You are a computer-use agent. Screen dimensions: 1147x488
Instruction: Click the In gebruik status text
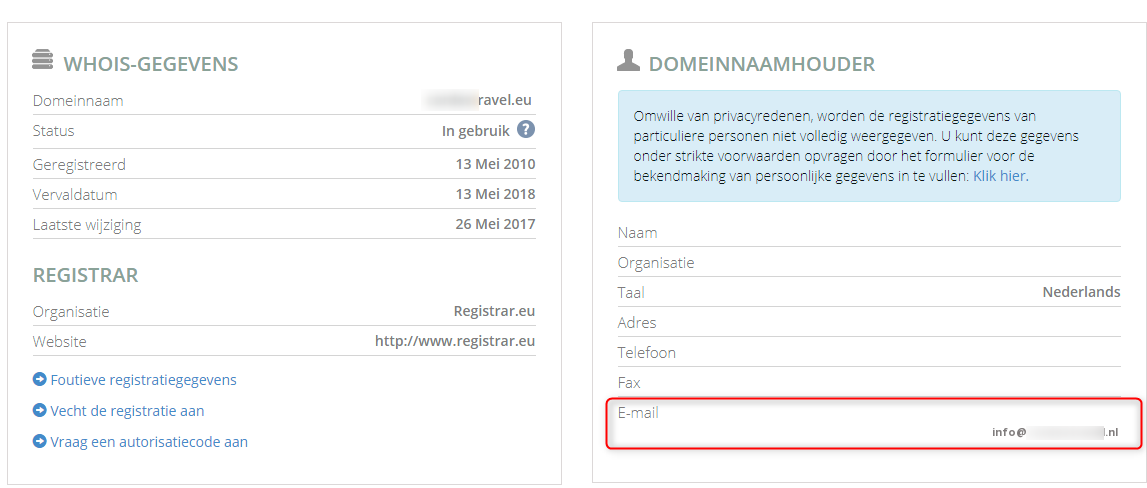click(x=476, y=131)
